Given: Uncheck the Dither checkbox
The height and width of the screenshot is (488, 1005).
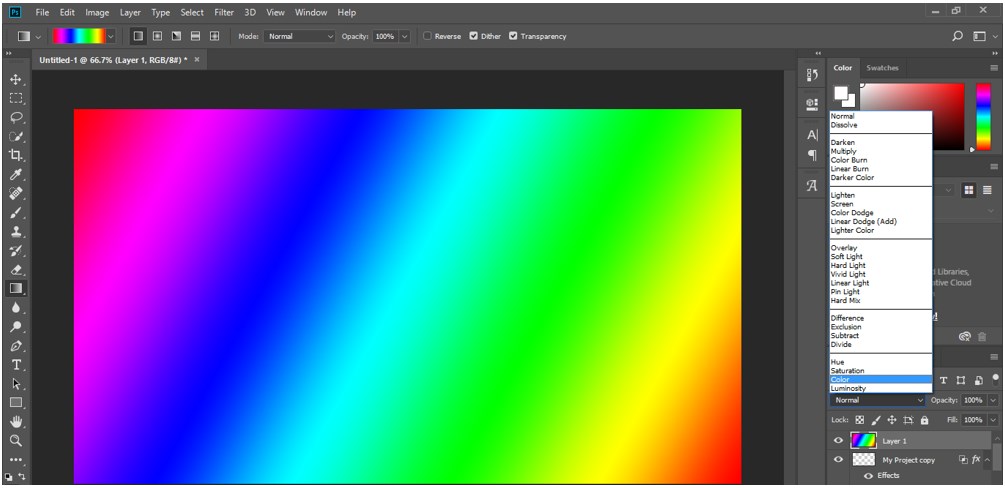Looking at the screenshot, I should tap(474, 37).
